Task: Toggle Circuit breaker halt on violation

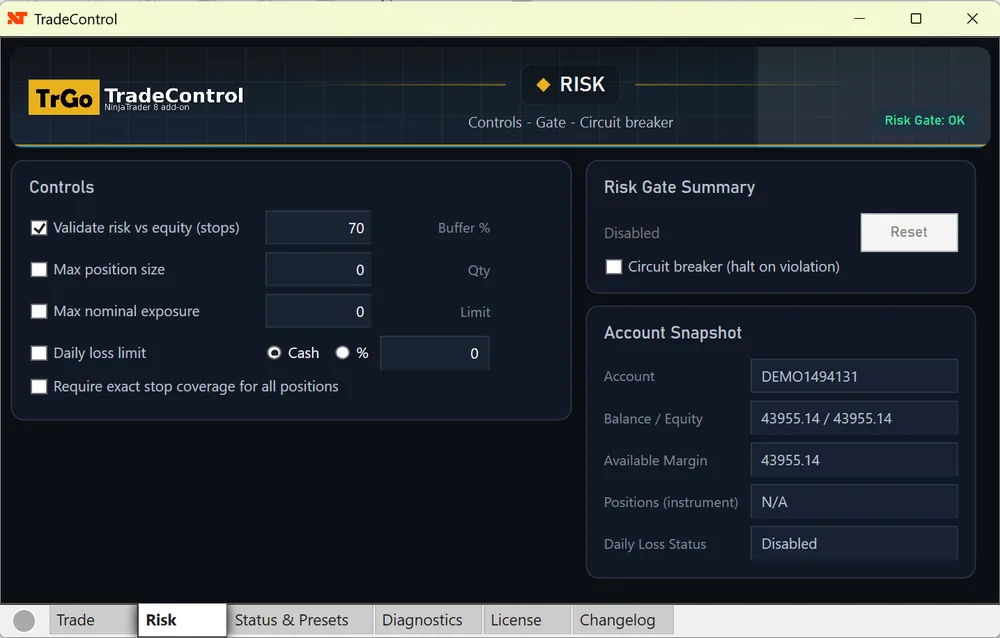Action: click(x=614, y=267)
